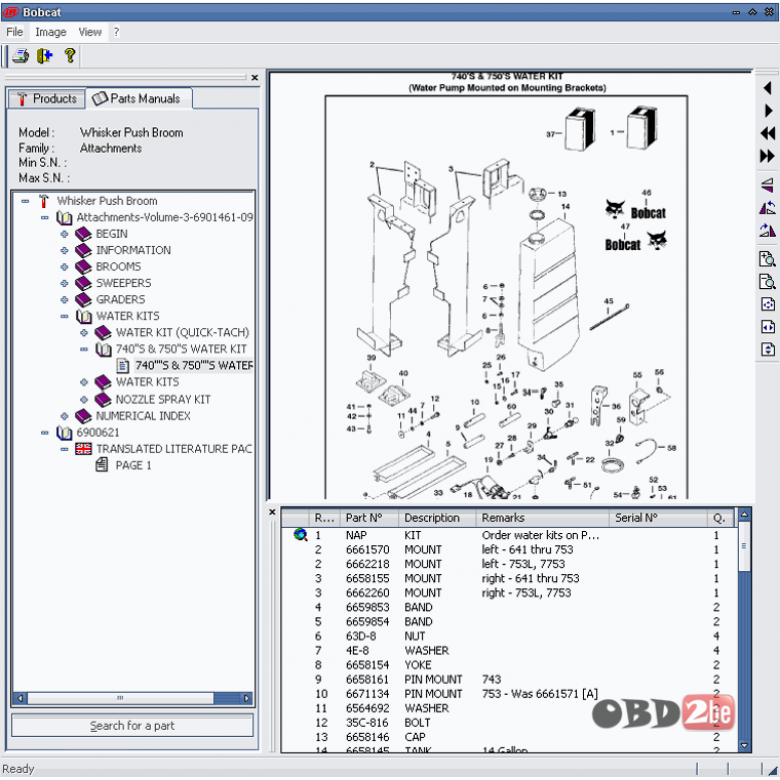Expand the WATER KIT (QUICK-TACH) node
Viewport: 780px width, 780px height.
click(84, 333)
